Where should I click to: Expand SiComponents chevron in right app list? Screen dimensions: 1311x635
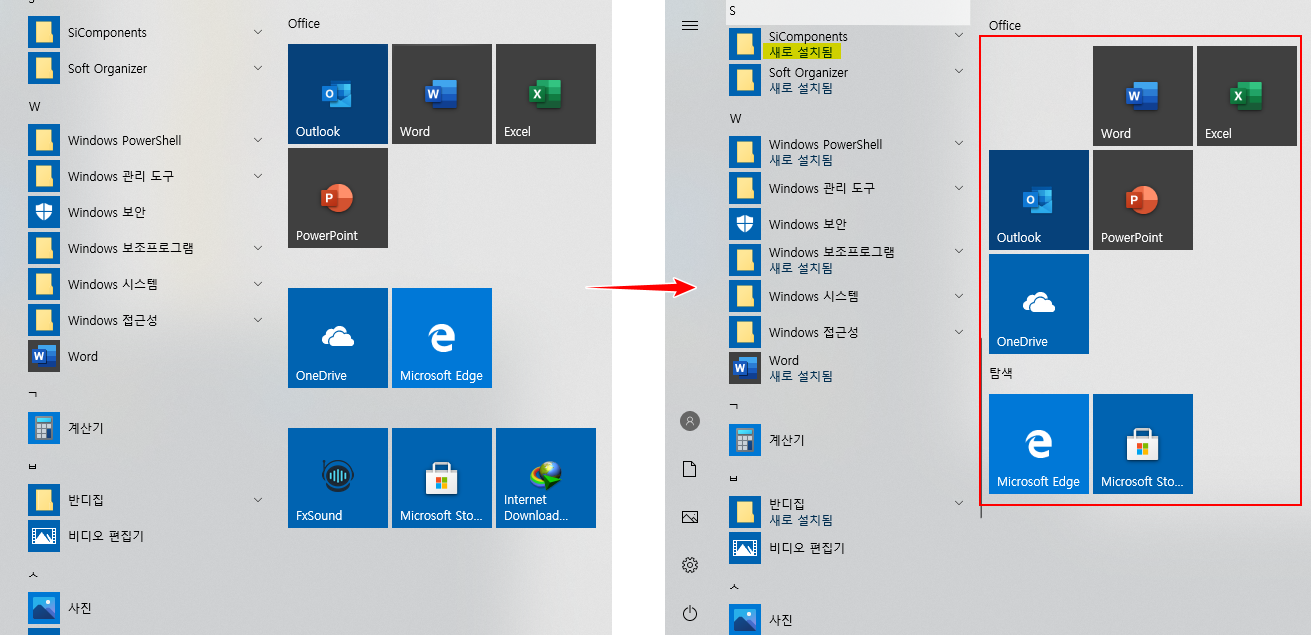pyautogui.click(x=959, y=35)
